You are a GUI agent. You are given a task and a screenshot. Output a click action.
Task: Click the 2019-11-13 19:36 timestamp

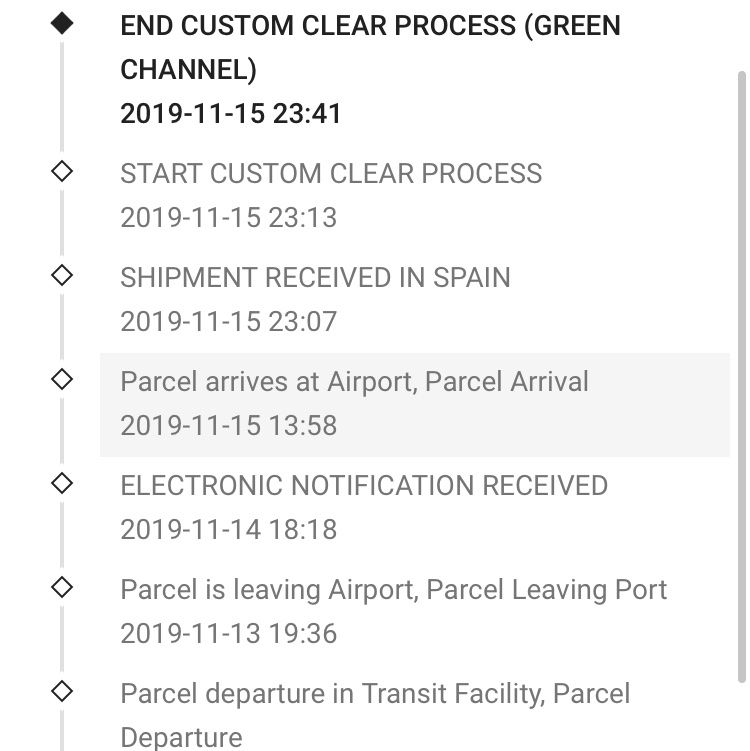pos(228,633)
